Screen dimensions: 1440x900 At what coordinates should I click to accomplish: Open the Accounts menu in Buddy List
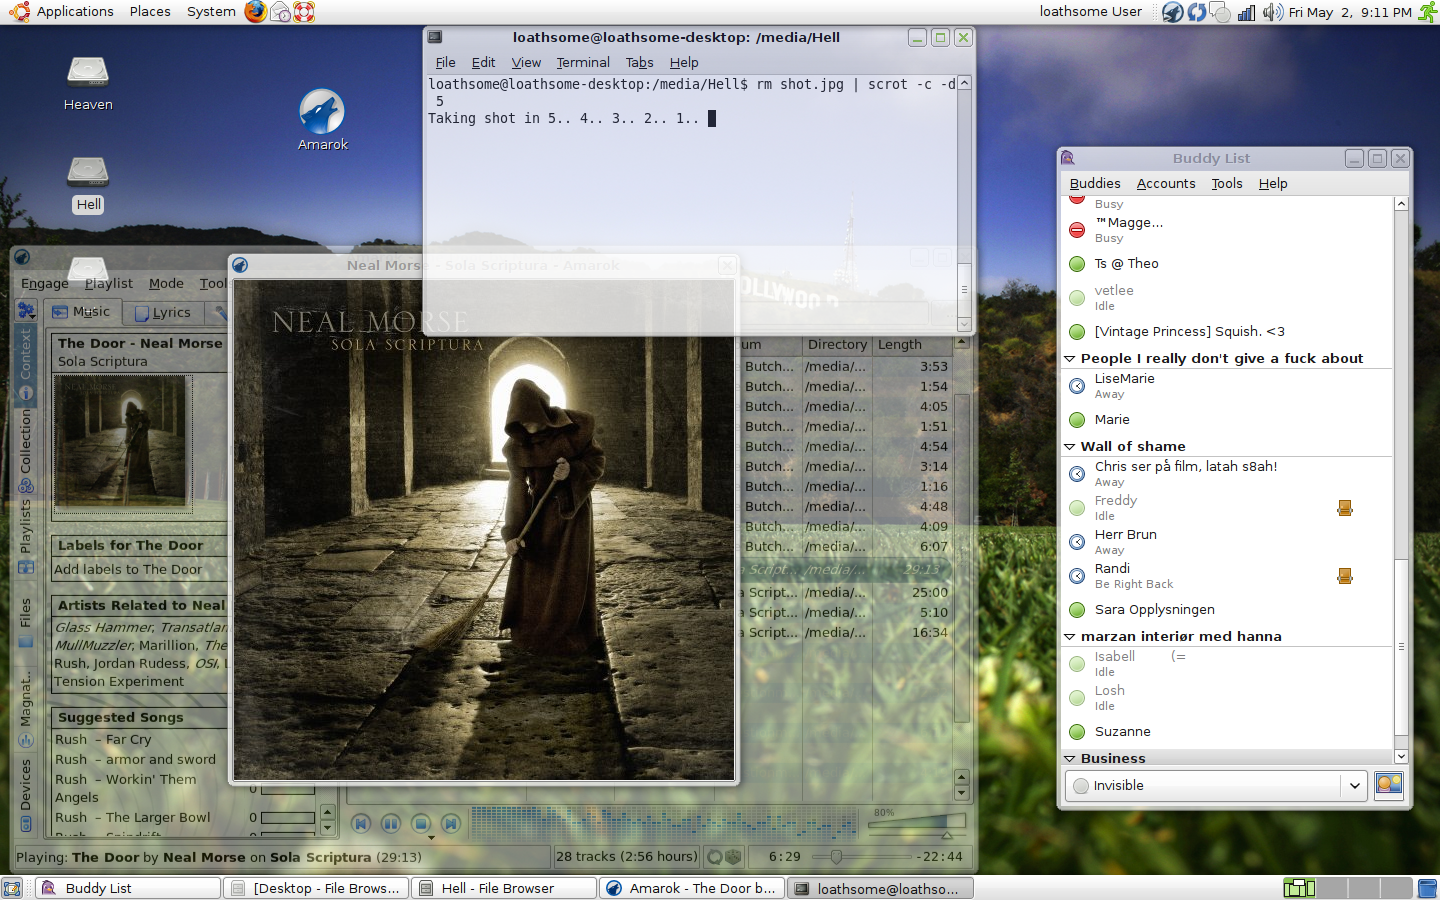tap(1166, 183)
